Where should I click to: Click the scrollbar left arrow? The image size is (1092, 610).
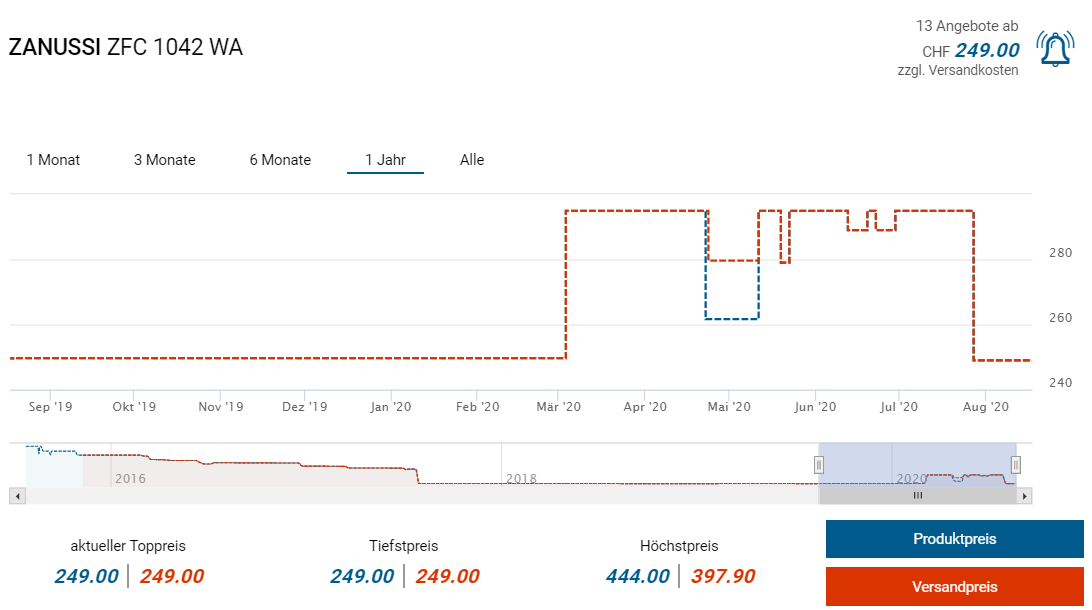(16, 495)
